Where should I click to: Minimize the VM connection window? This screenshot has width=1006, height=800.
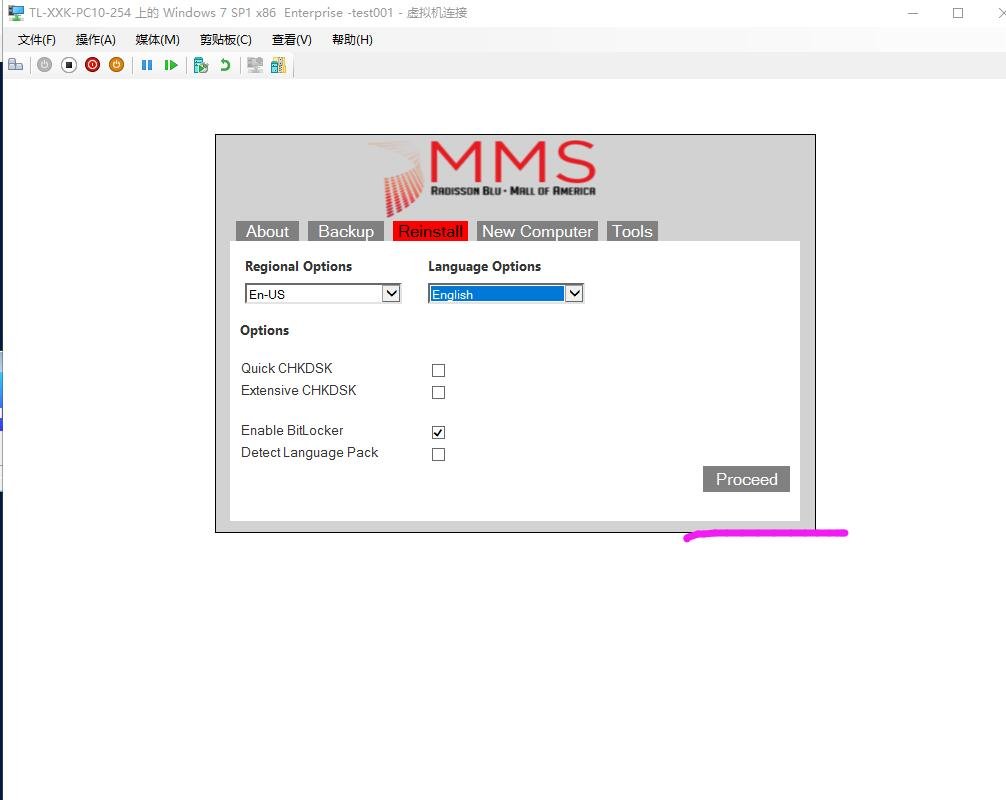pyautogui.click(x=913, y=13)
